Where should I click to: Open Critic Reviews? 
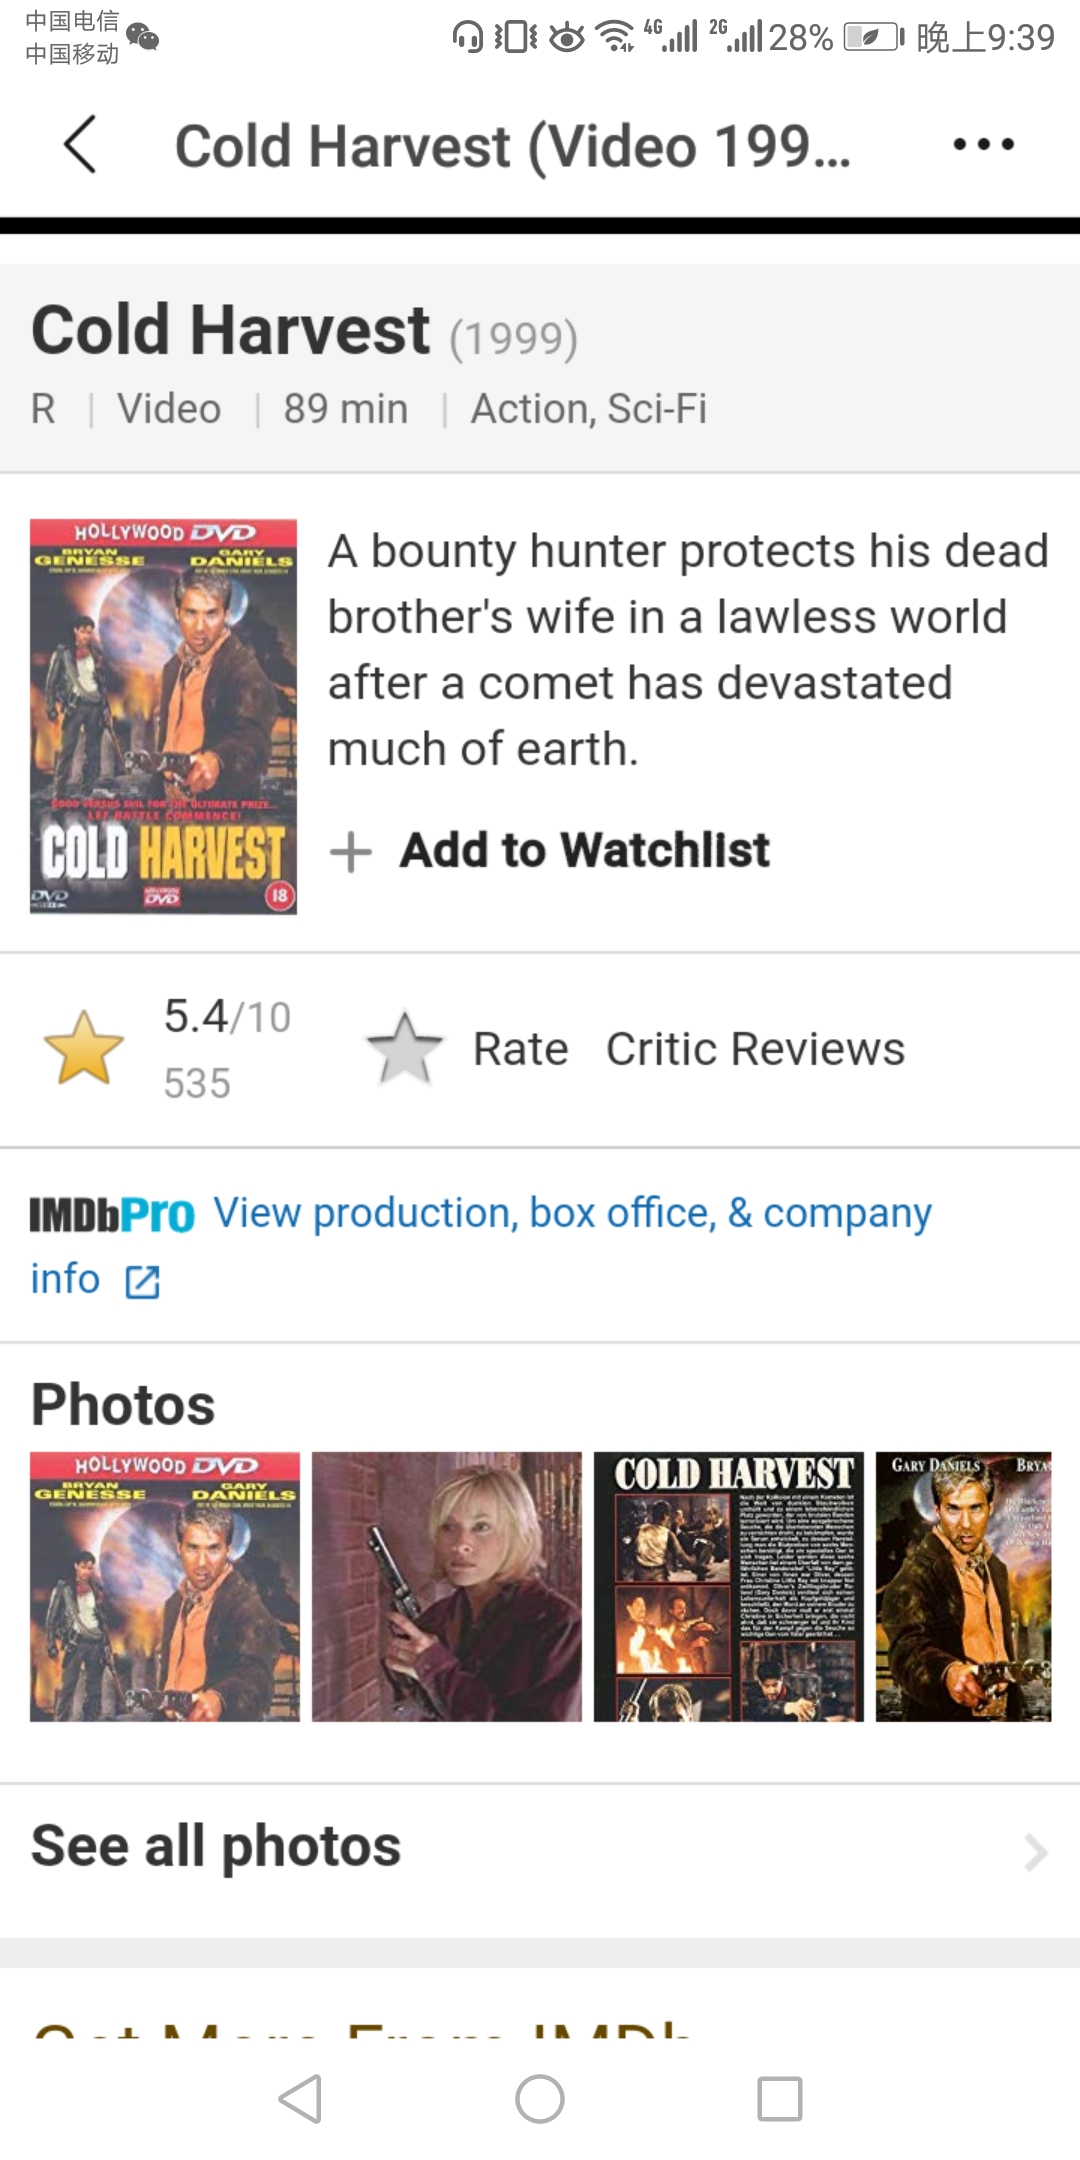coord(755,1049)
